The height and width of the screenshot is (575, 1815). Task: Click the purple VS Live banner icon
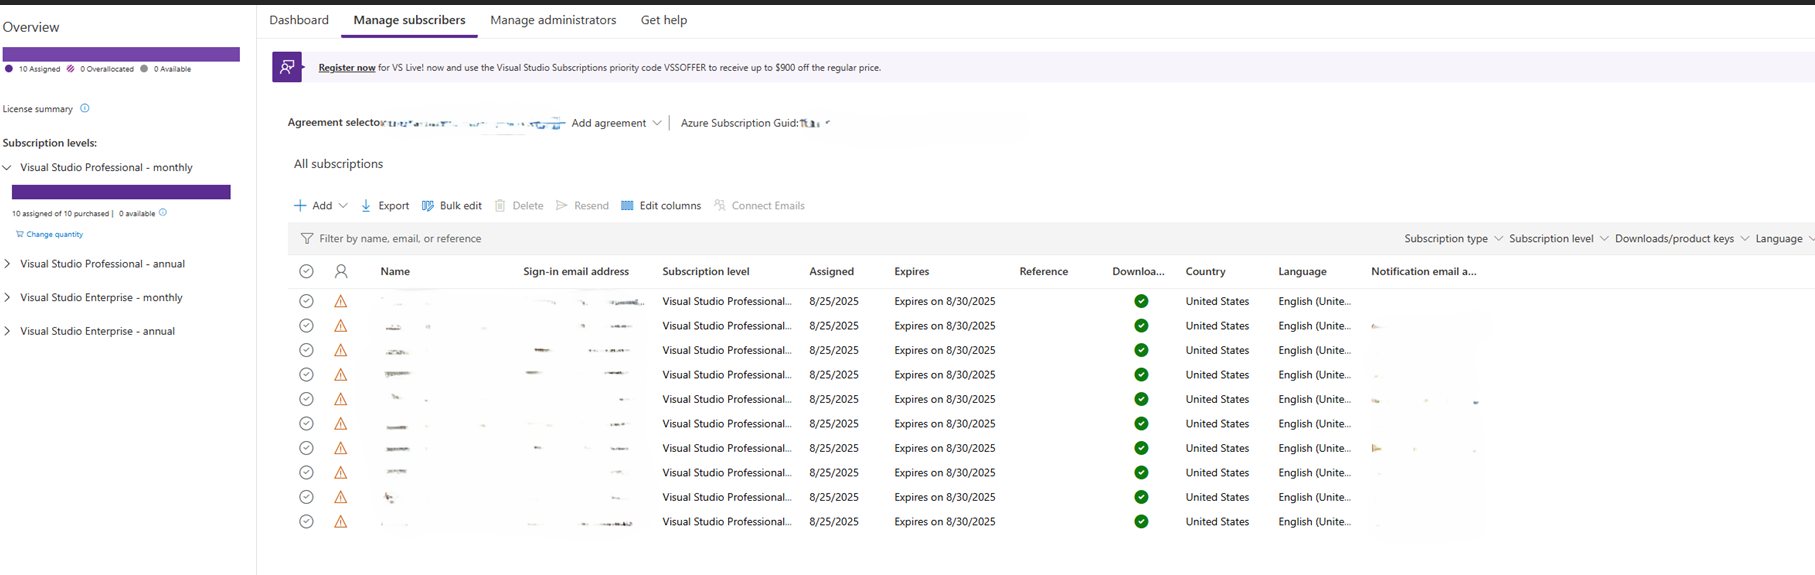click(287, 67)
